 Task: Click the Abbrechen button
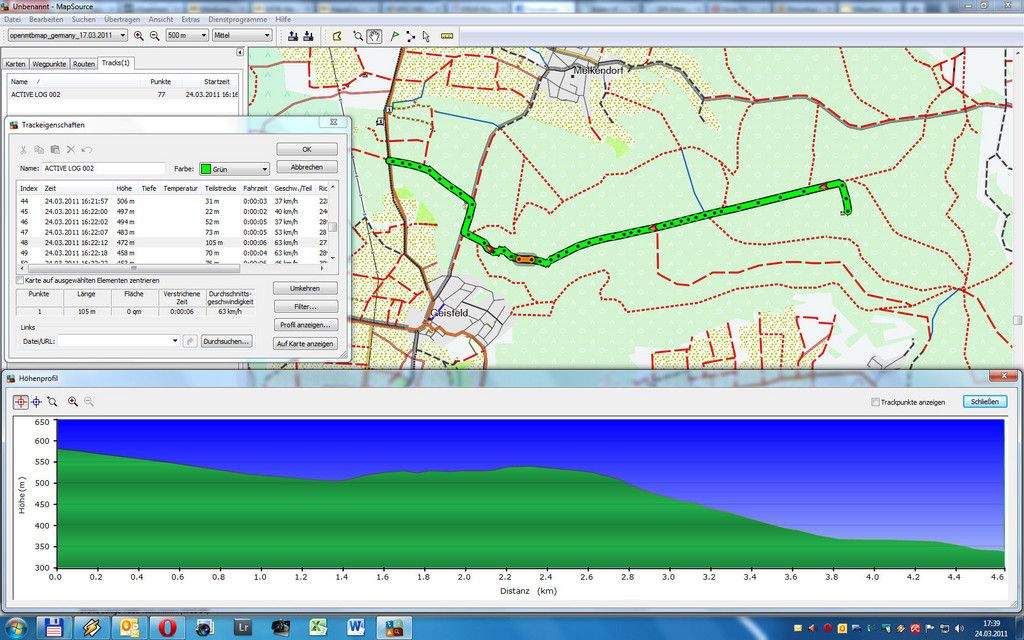point(307,167)
